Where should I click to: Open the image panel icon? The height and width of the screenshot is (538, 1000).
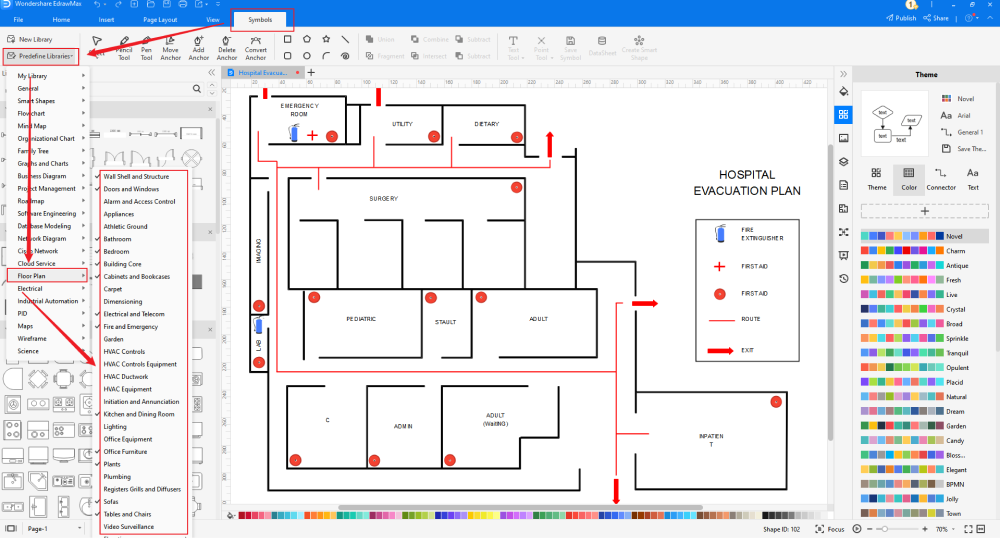844,138
